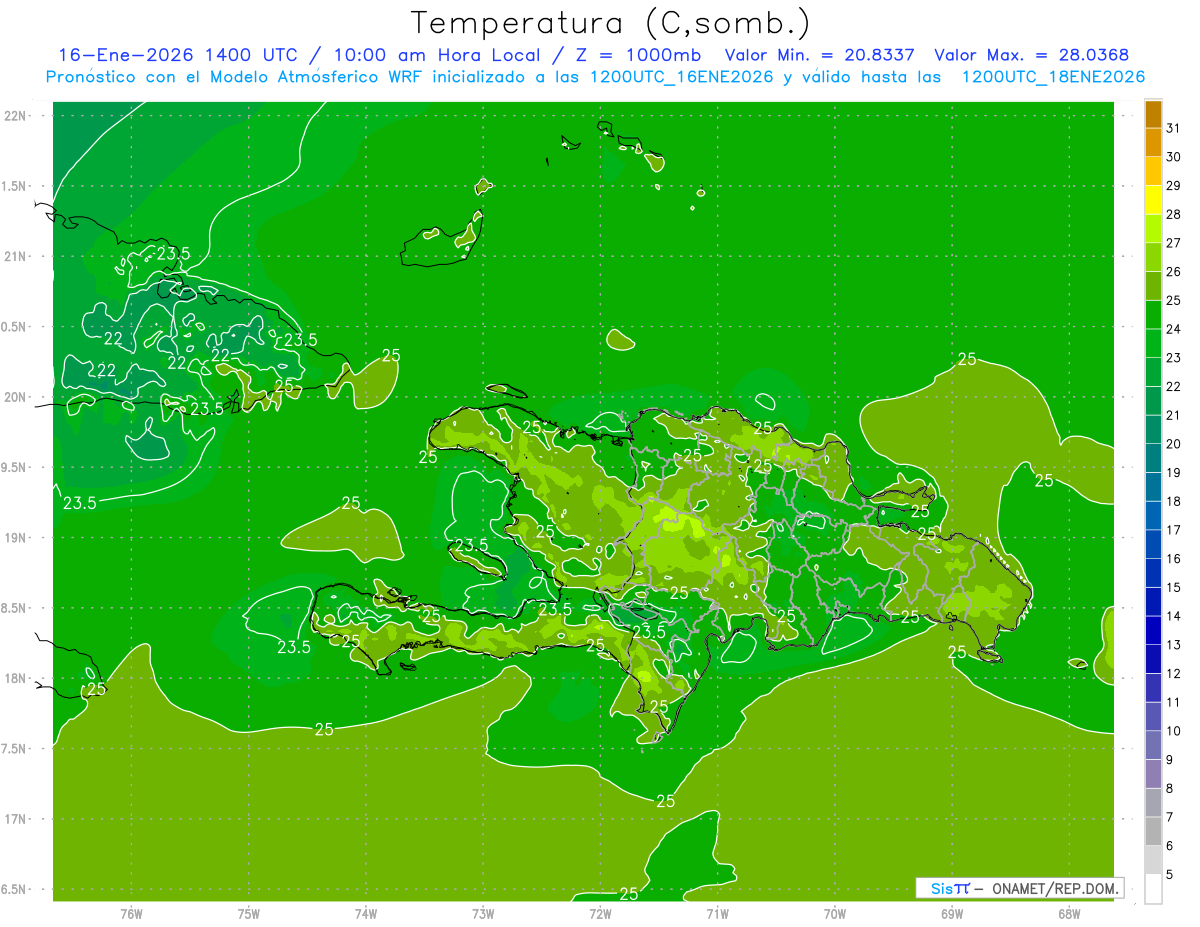The image size is (1200, 927).
Task: Click the "1200UTC_18ENE2026" valid-until time text
Action: click(x=1053, y=77)
